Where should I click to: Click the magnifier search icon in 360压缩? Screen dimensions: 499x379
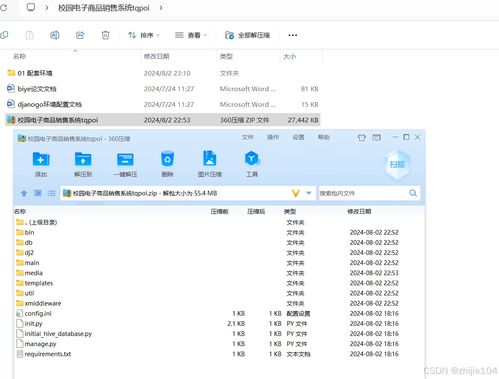point(413,193)
